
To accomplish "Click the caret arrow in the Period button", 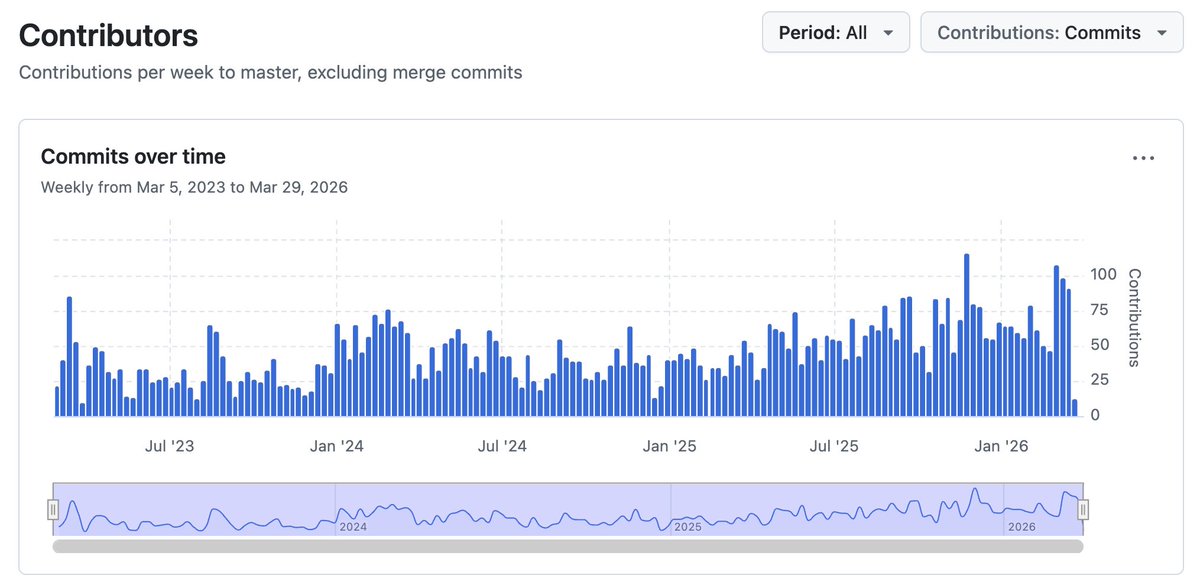I will point(888,34).
